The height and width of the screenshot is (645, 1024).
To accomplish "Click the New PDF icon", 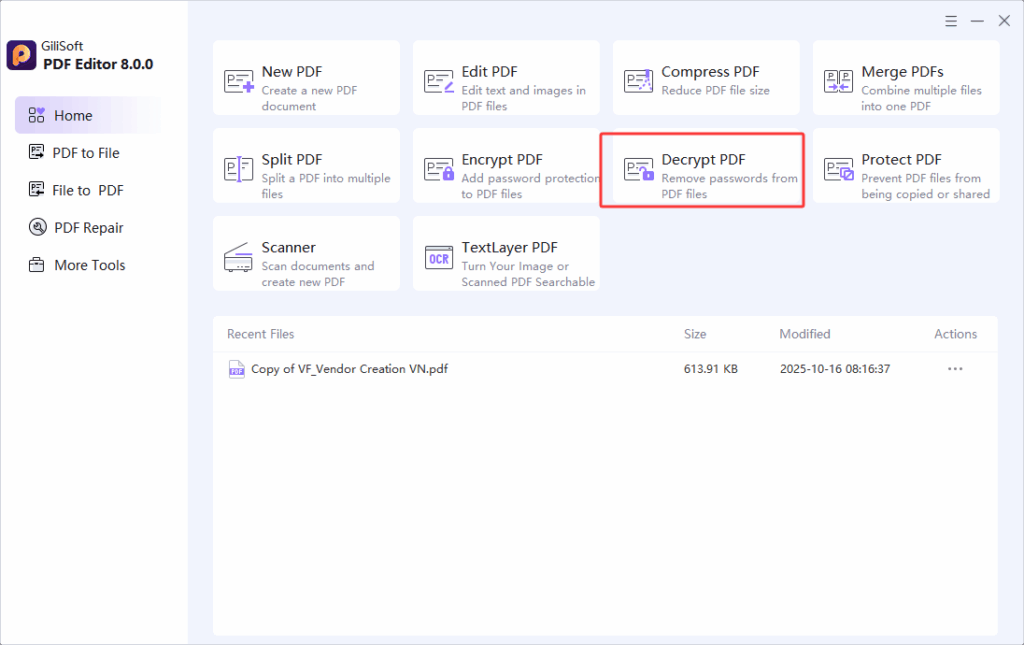I will pos(239,81).
